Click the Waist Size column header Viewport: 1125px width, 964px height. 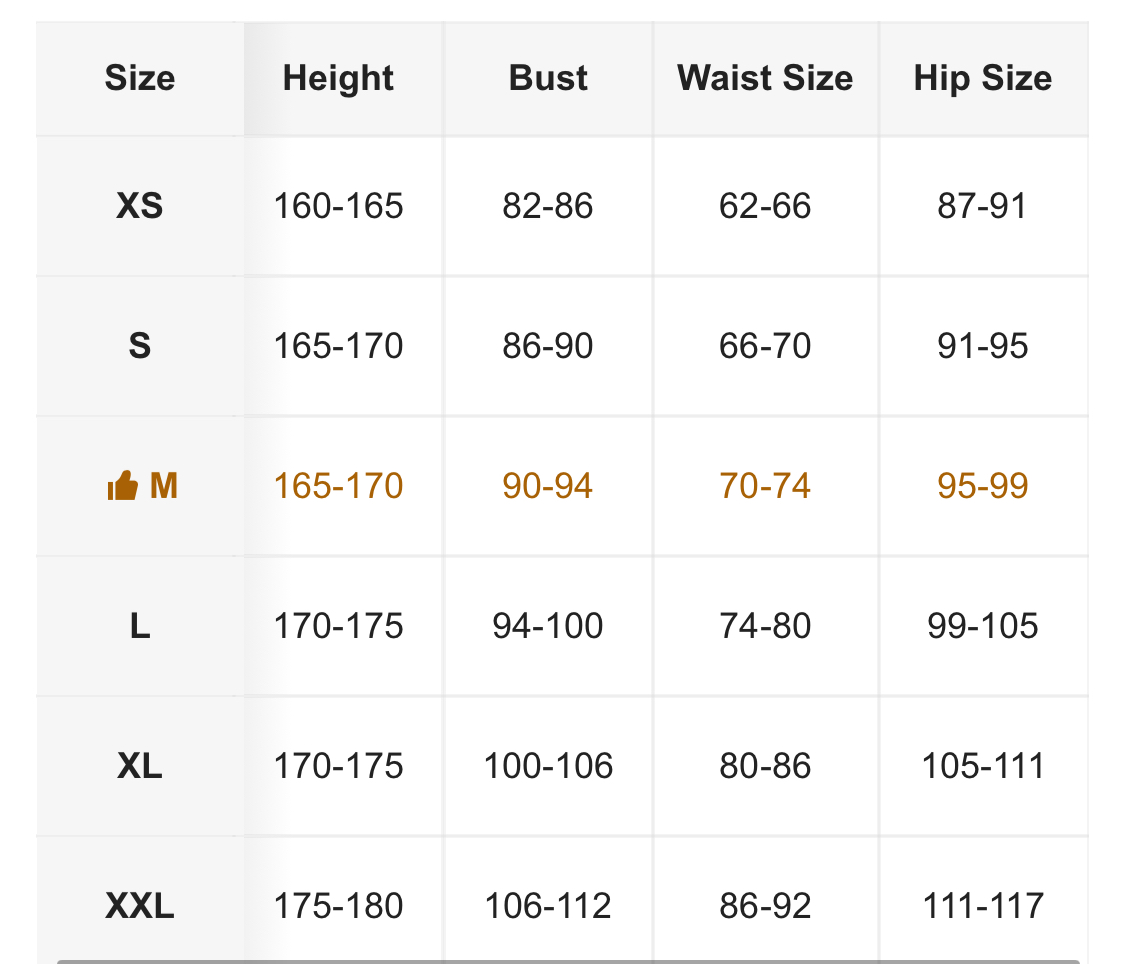(x=765, y=78)
